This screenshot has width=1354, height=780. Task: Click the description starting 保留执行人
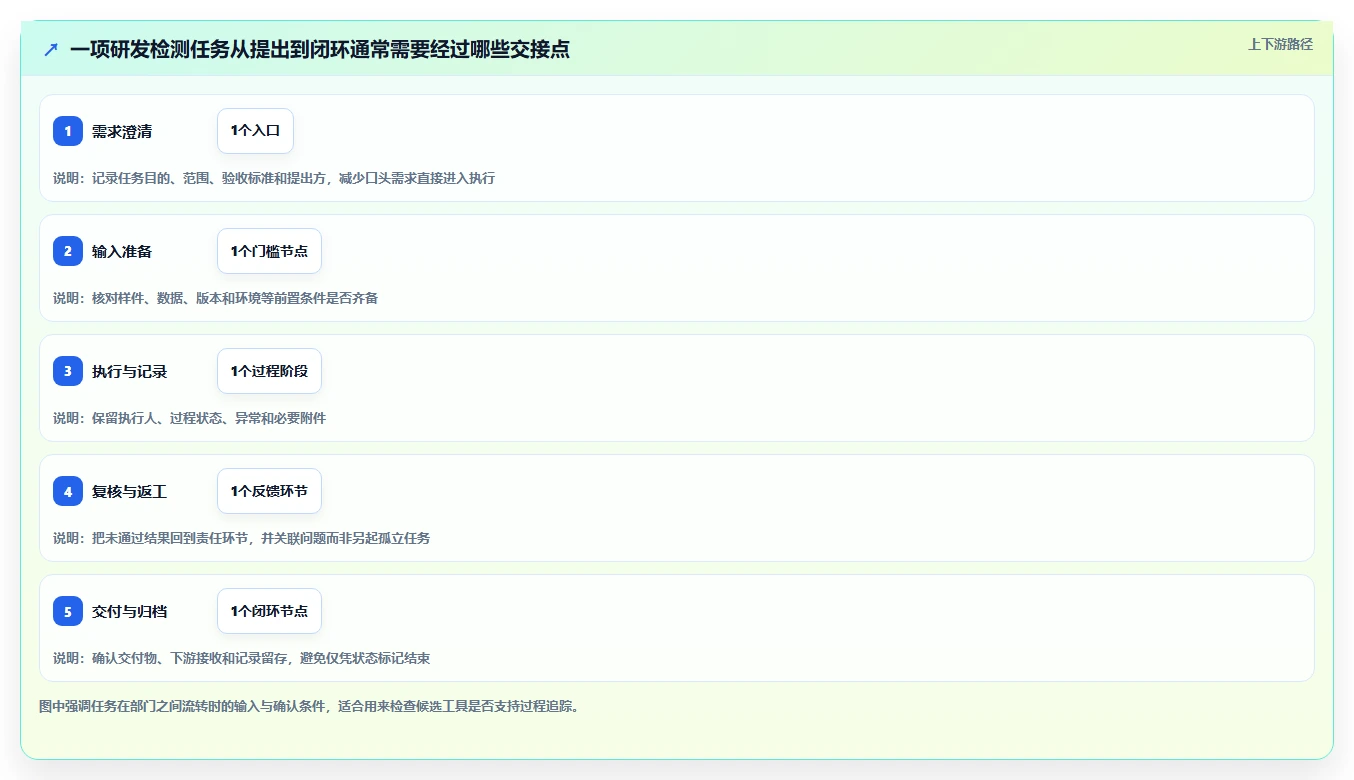point(189,418)
